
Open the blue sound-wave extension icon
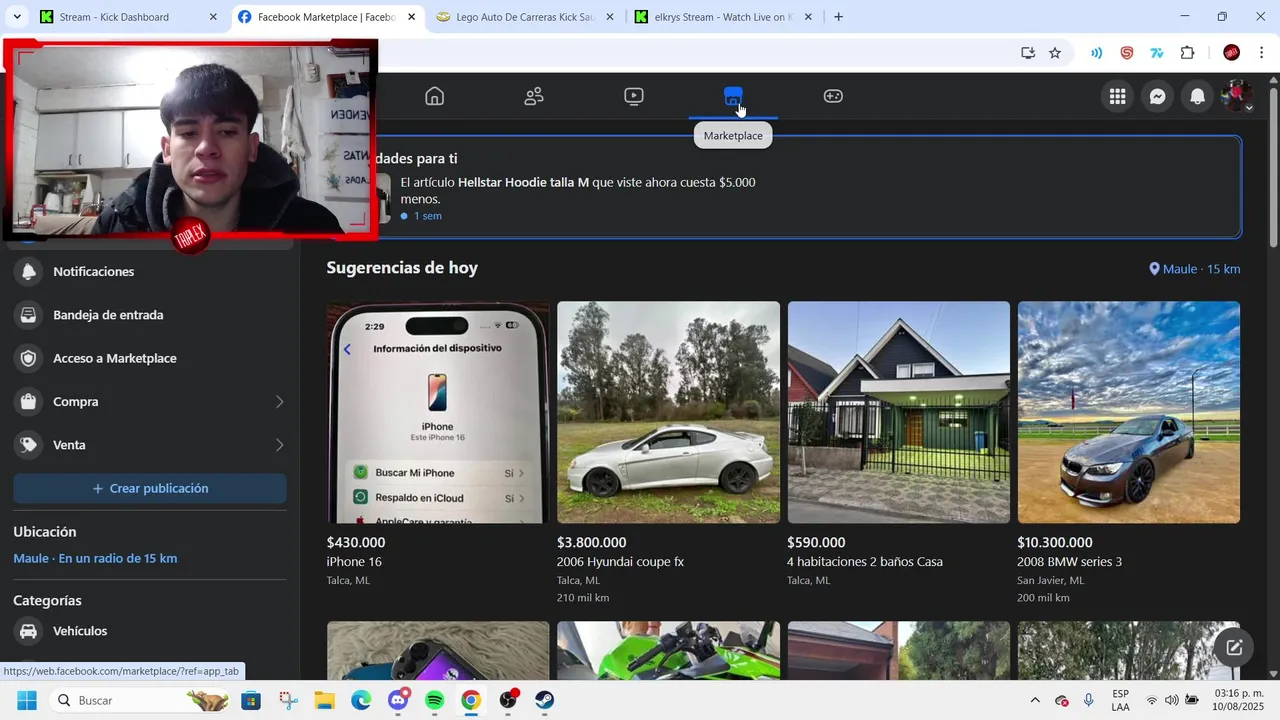pyautogui.click(x=1096, y=53)
